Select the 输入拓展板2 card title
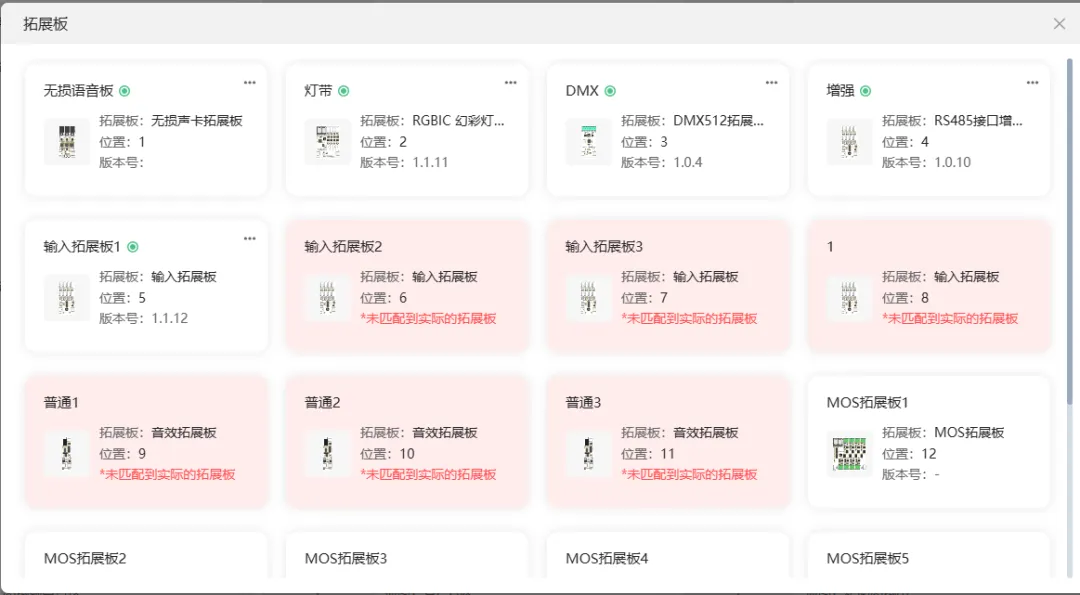Viewport: 1080px width, 595px height. click(x=343, y=247)
